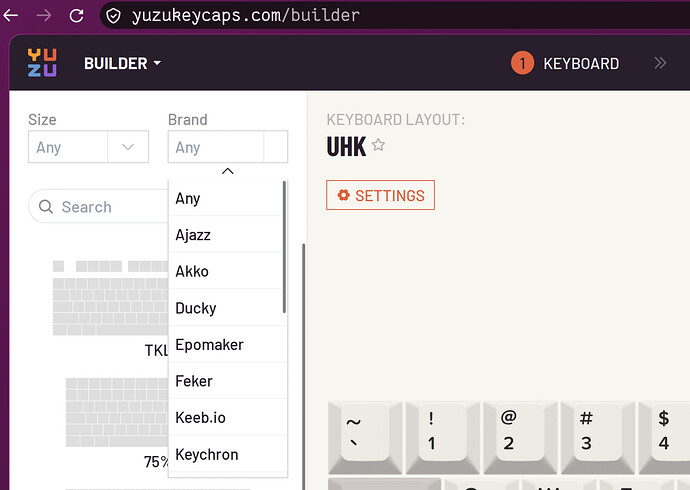
Task: Click the layout list panel scrollbar
Action: (x=303, y=367)
